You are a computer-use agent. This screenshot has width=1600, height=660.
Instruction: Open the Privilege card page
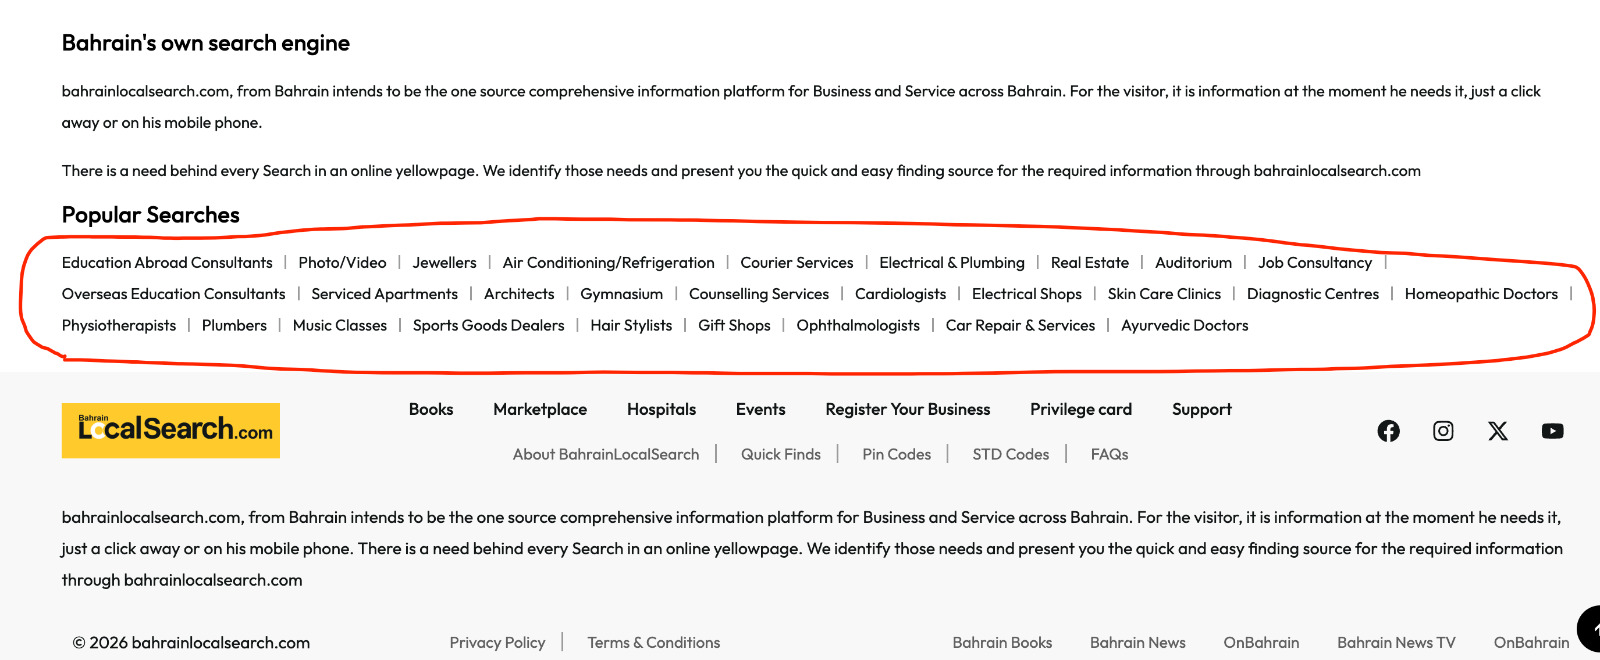coord(1081,409)
